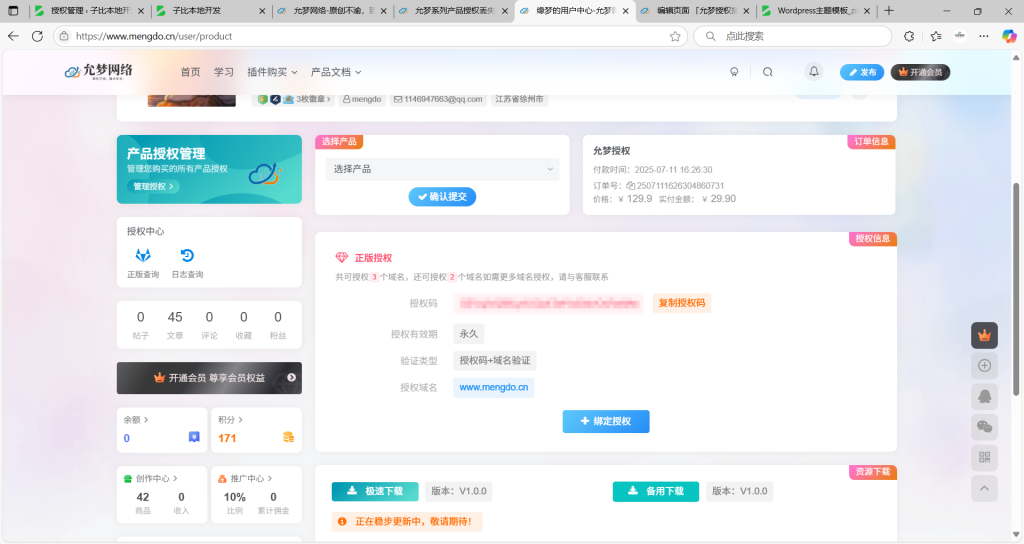Open 日志查询 in the 授权中心 panel
The image size is (1024, 544).
pyautogui.click(x=187, y=263)
